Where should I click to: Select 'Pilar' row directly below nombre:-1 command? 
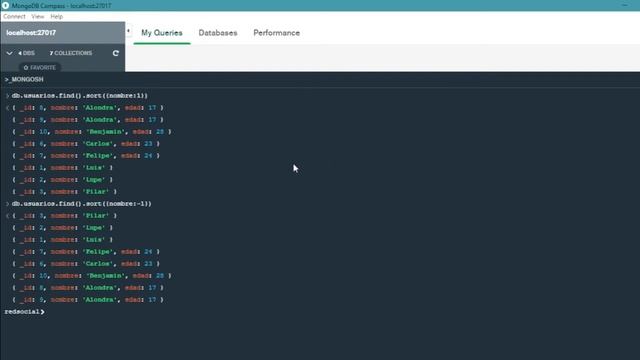tap(64, 216)
